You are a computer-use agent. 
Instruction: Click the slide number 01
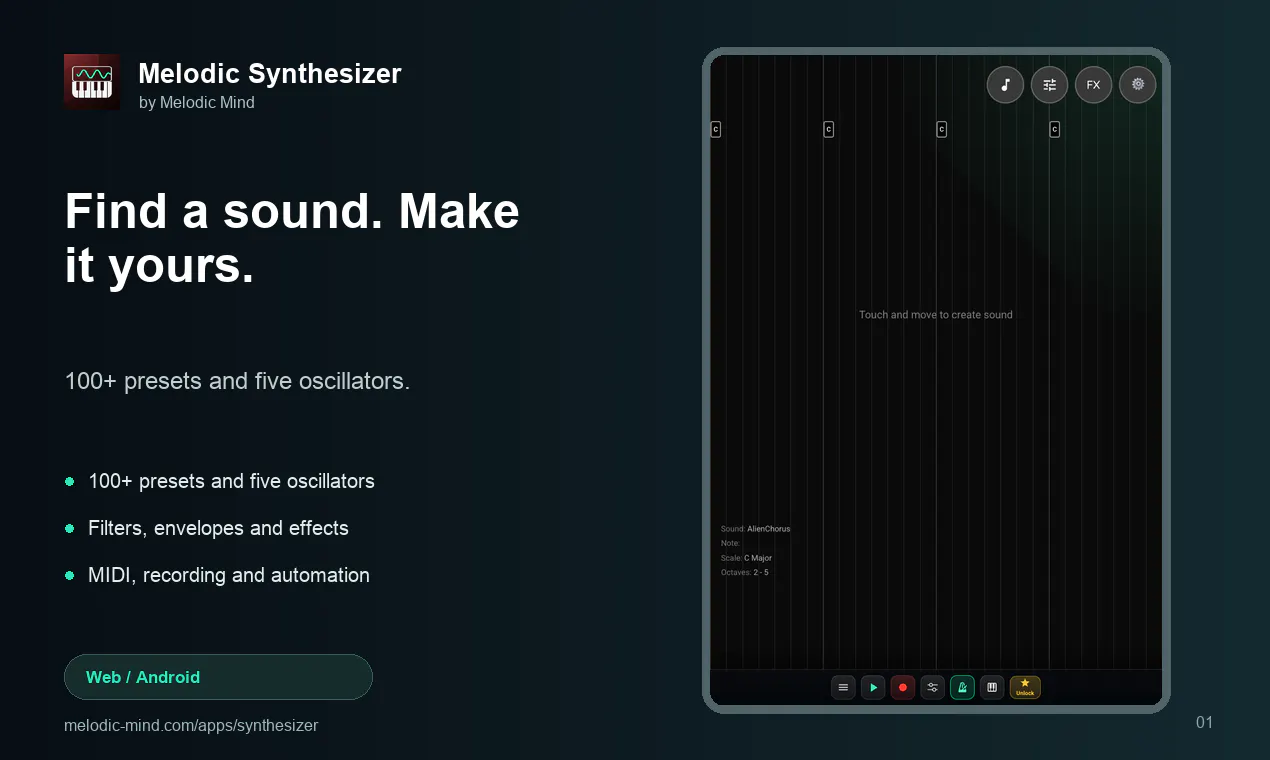click(1204, 722)
